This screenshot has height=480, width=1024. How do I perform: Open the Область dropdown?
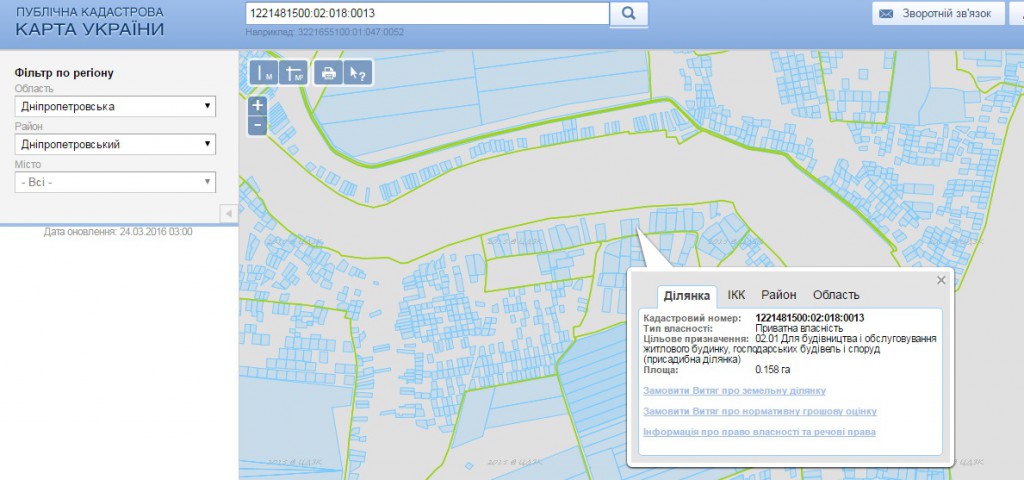click(116, 106)
